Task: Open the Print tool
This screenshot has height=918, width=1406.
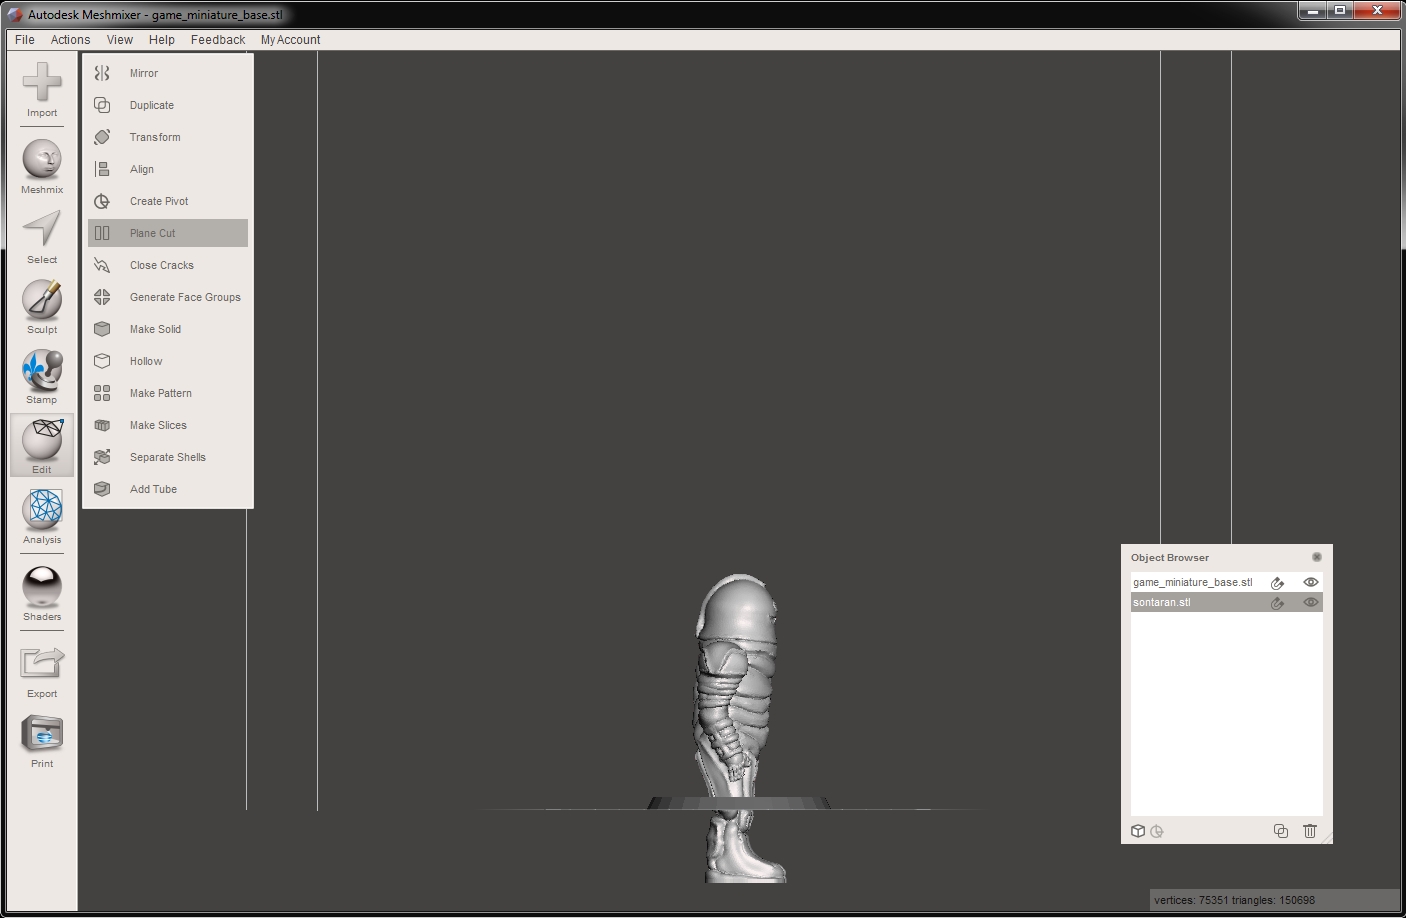Action: tap(42, 741)
